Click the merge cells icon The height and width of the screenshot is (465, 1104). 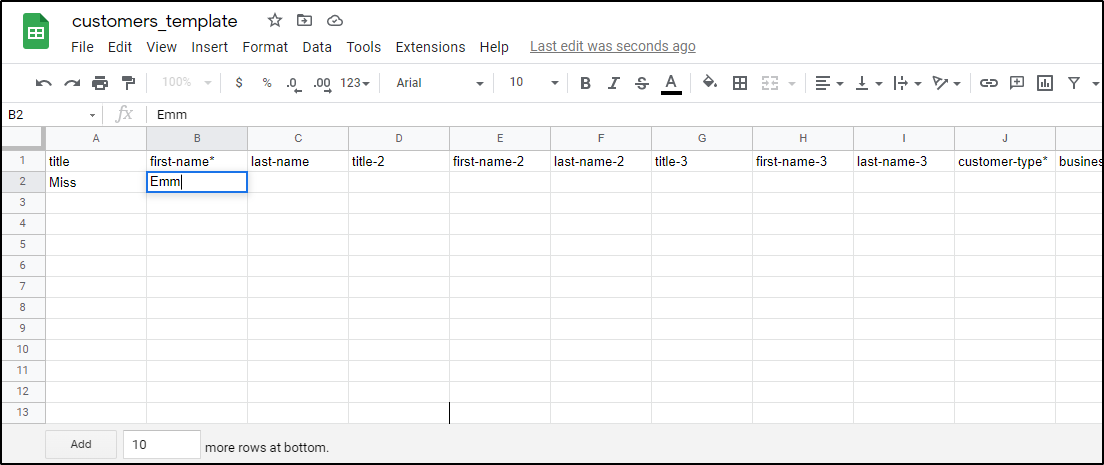click(770, 83)
